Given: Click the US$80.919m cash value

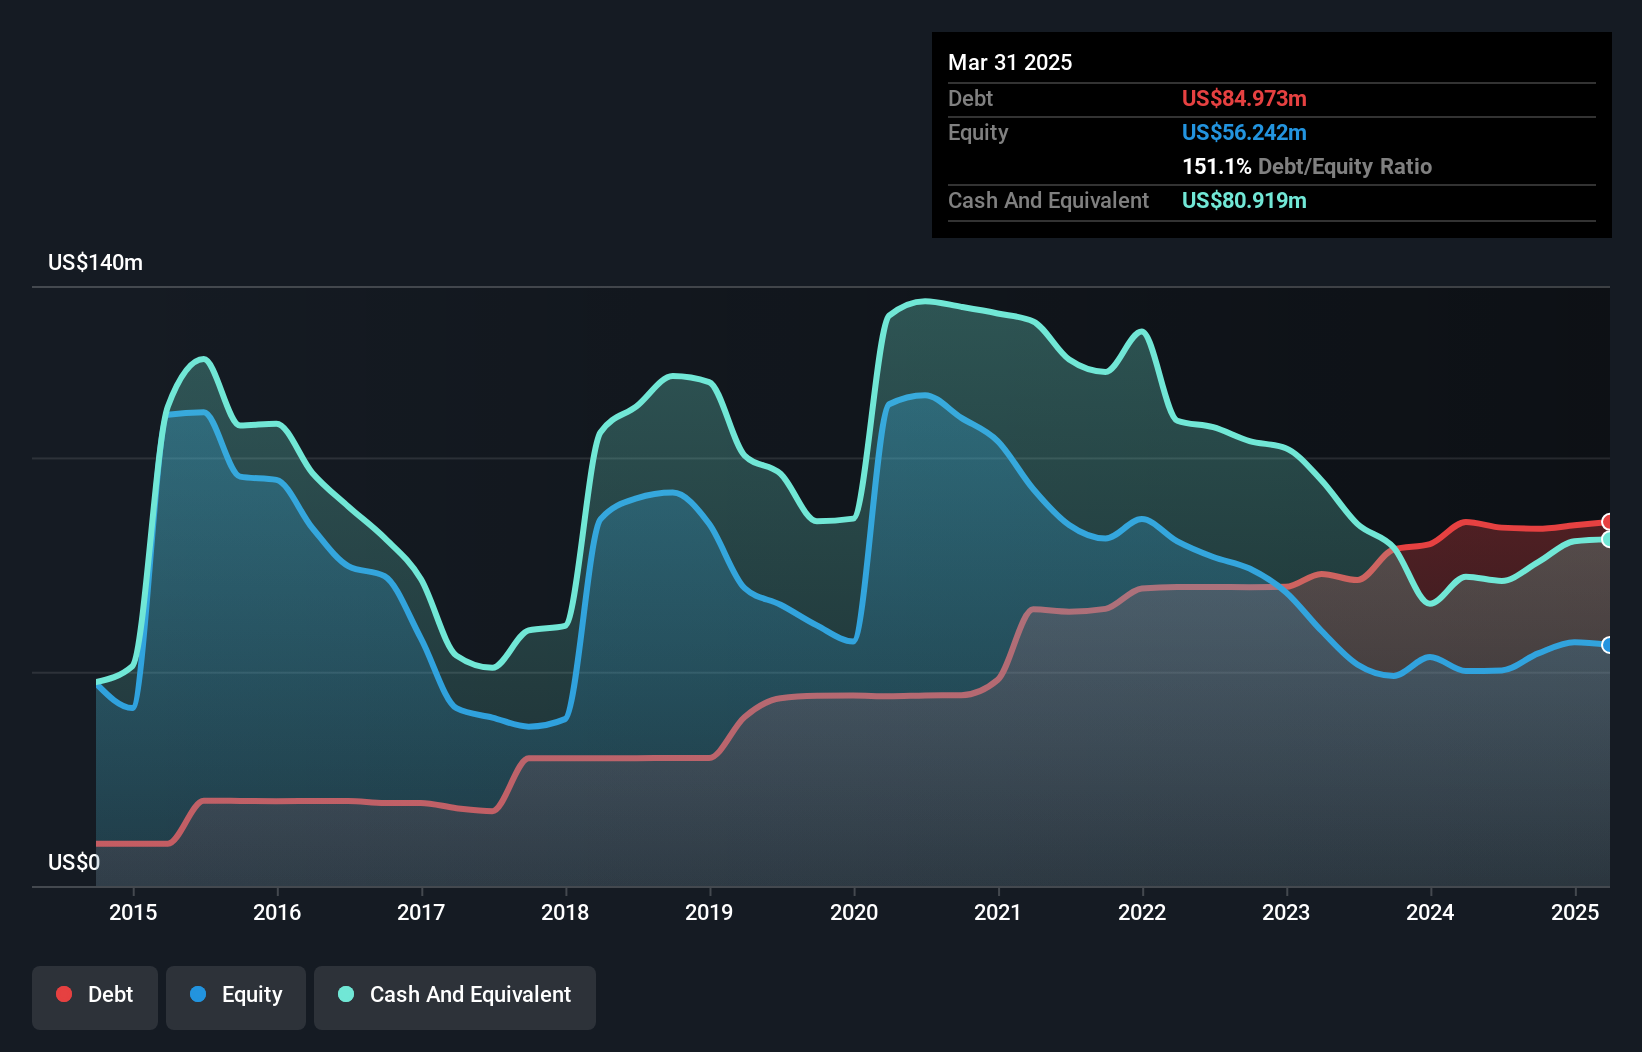Looking at the screenshot, I should pos(1244,200).
